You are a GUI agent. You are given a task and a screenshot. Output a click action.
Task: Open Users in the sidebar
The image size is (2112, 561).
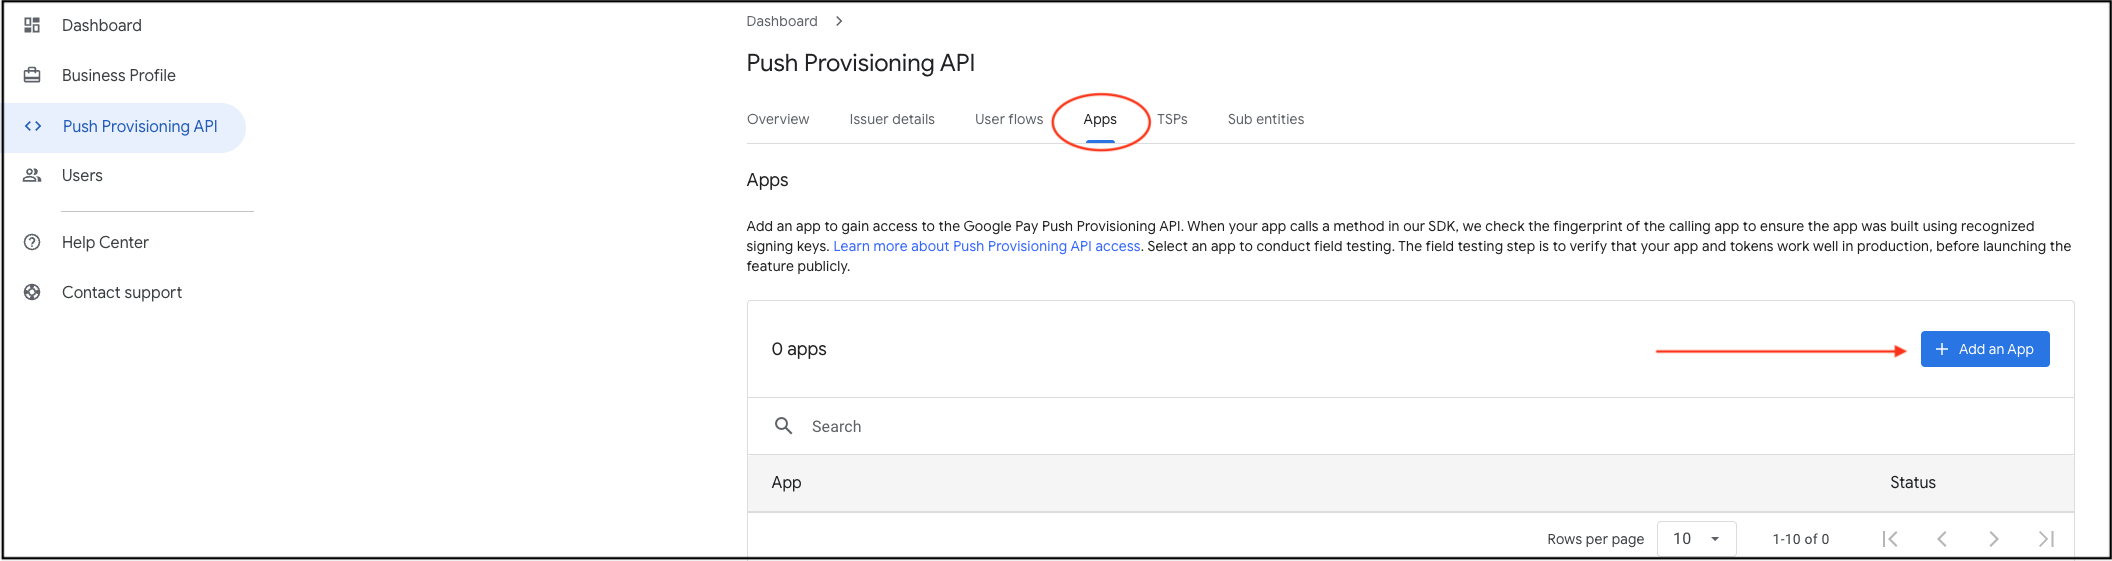82,175
